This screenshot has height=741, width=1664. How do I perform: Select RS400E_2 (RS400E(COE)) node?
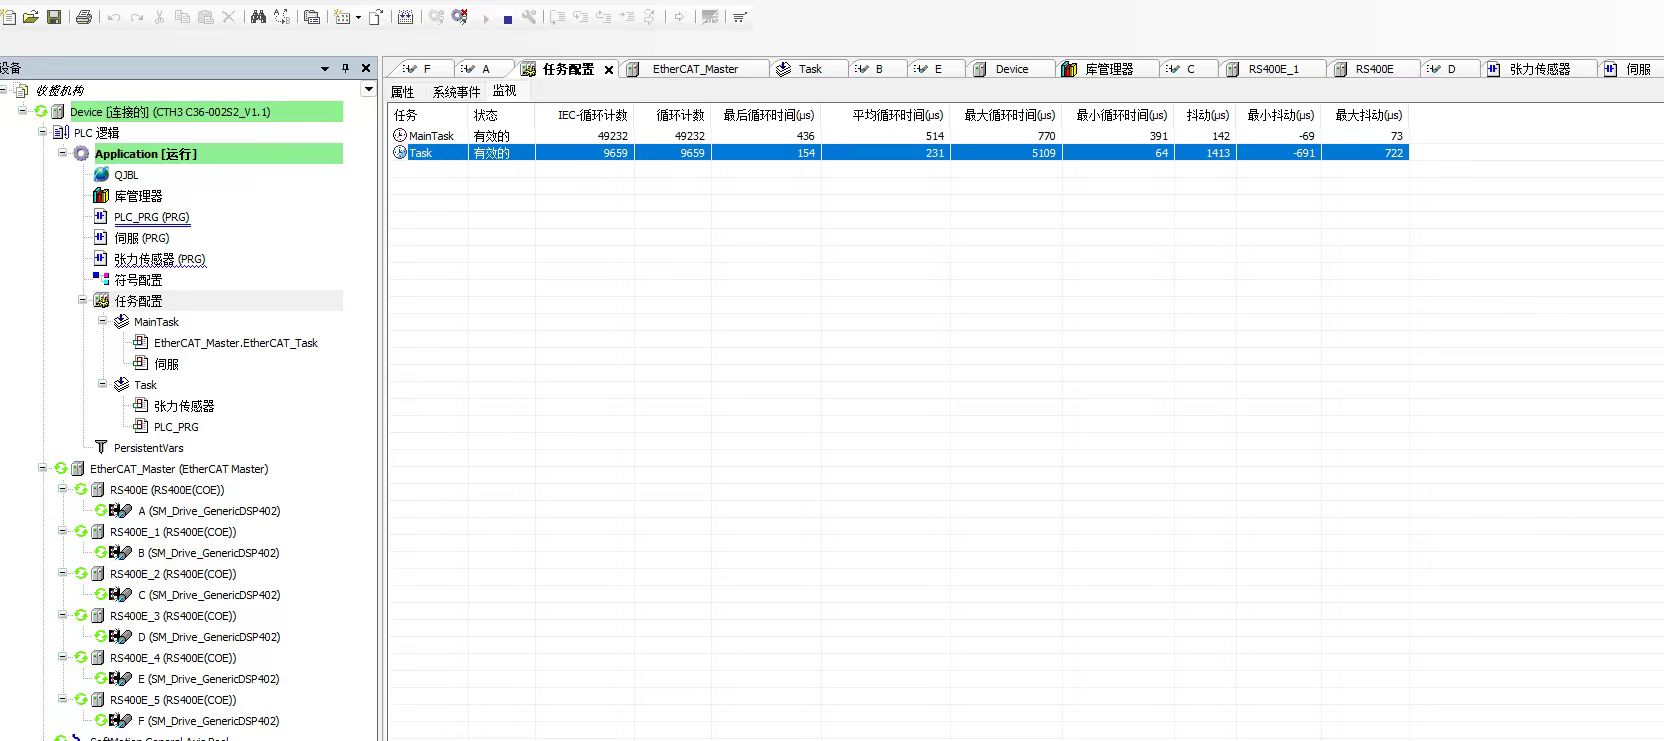coord(173,573)
